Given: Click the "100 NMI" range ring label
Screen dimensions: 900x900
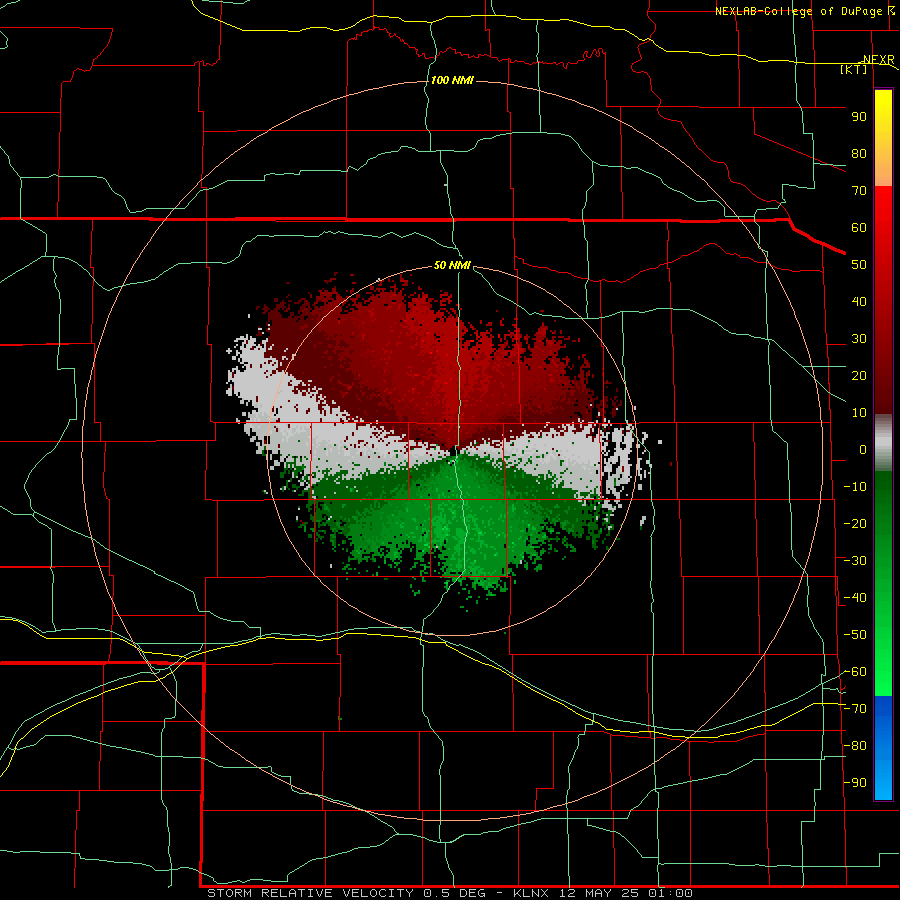Looking at the screenshot, I should (452, 80).
